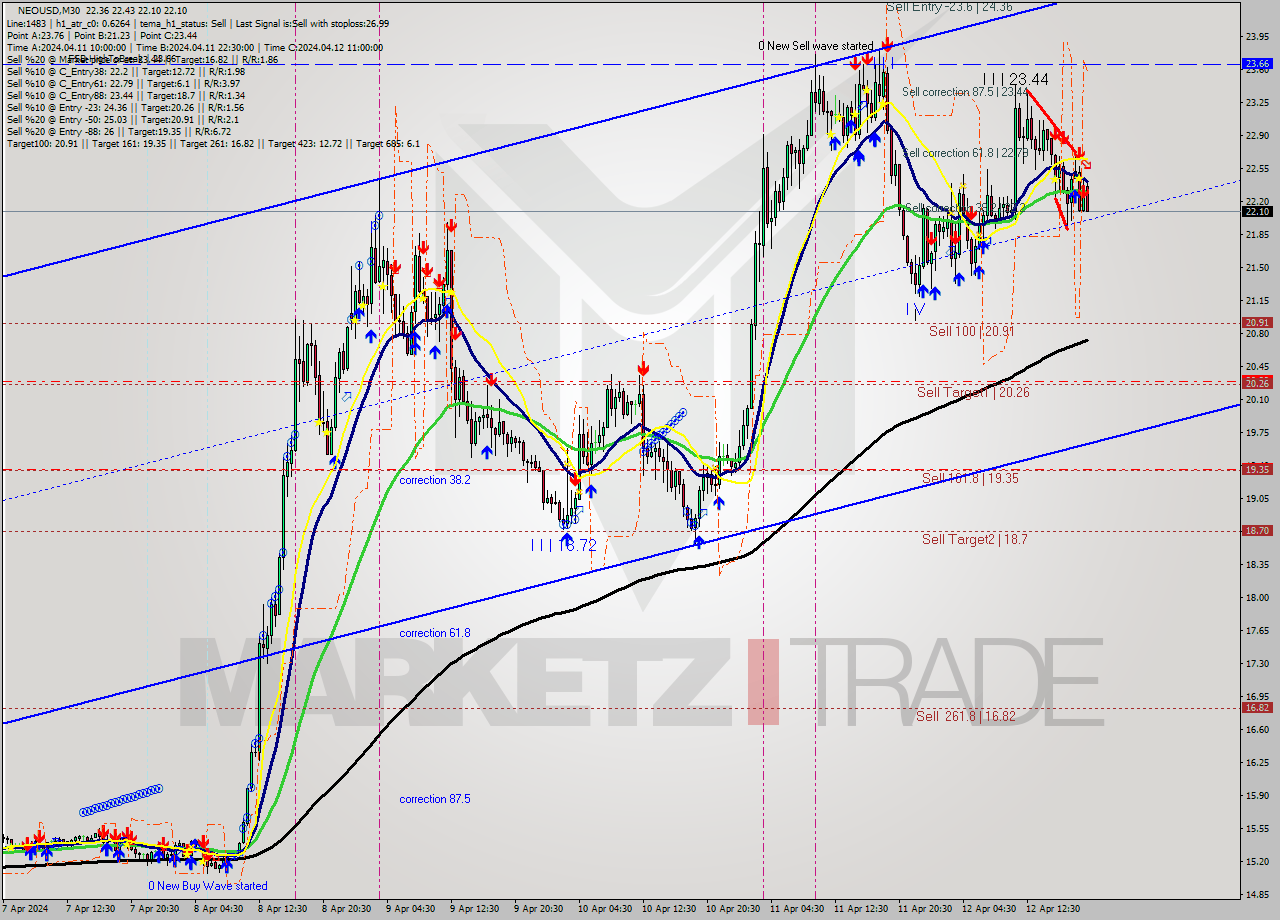Viewport: 1280px width, 920px height.
Task: Click the red 20.26 price tag on axis
Action: point(1257,382)
